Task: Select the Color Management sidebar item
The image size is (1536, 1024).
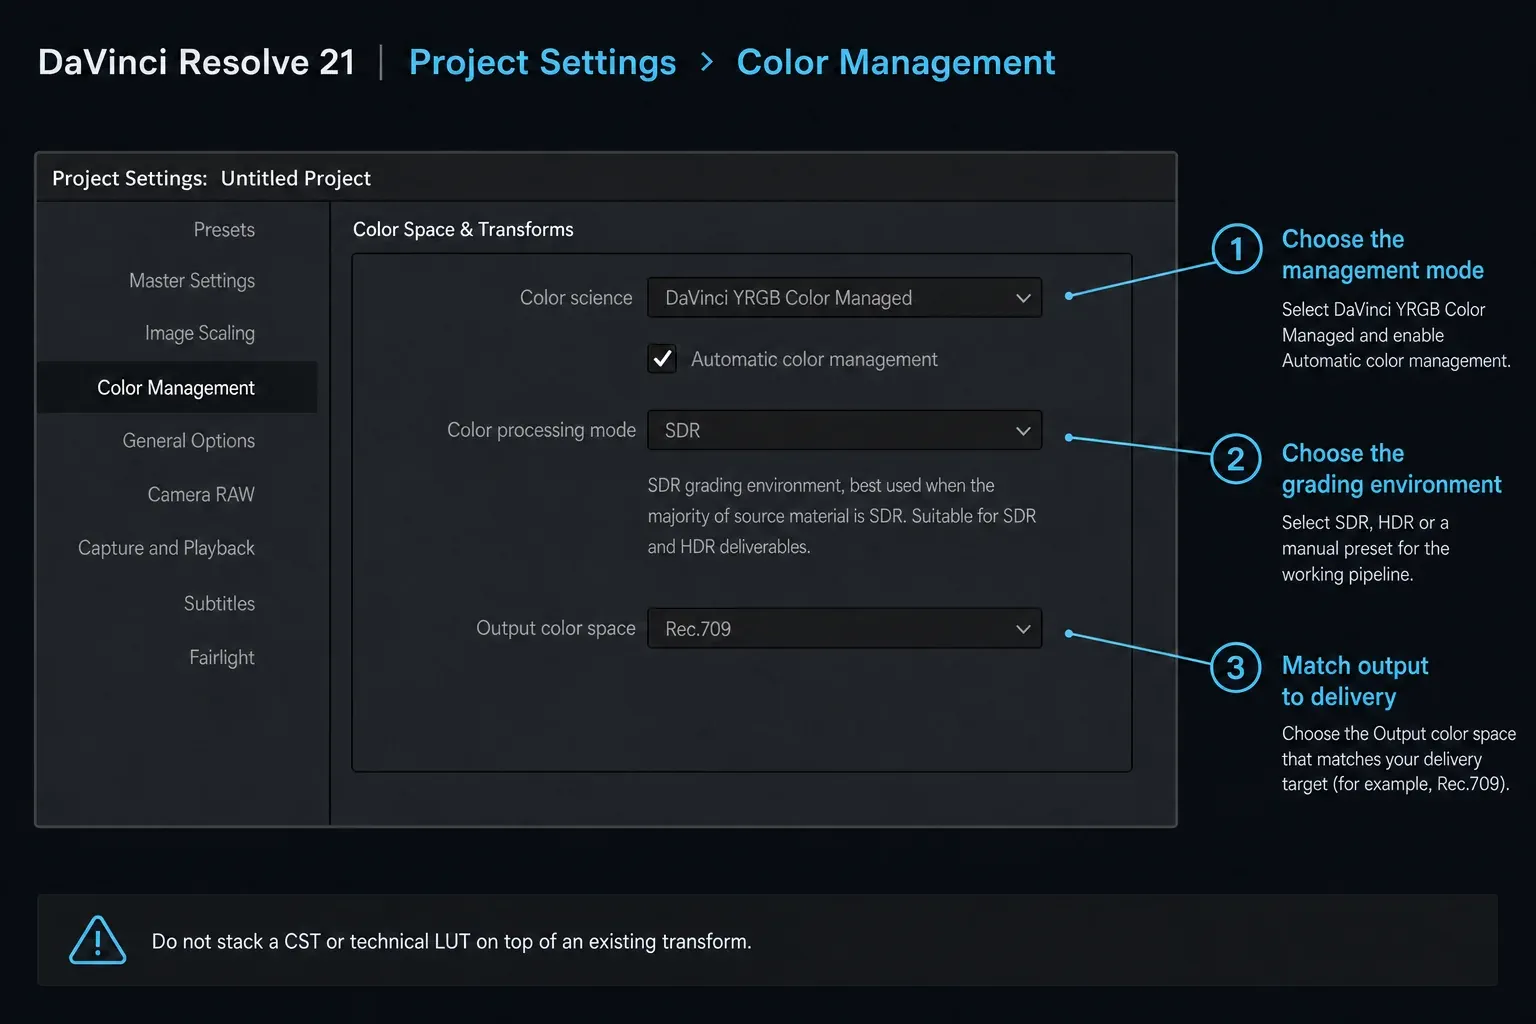Action: [177, 387]
